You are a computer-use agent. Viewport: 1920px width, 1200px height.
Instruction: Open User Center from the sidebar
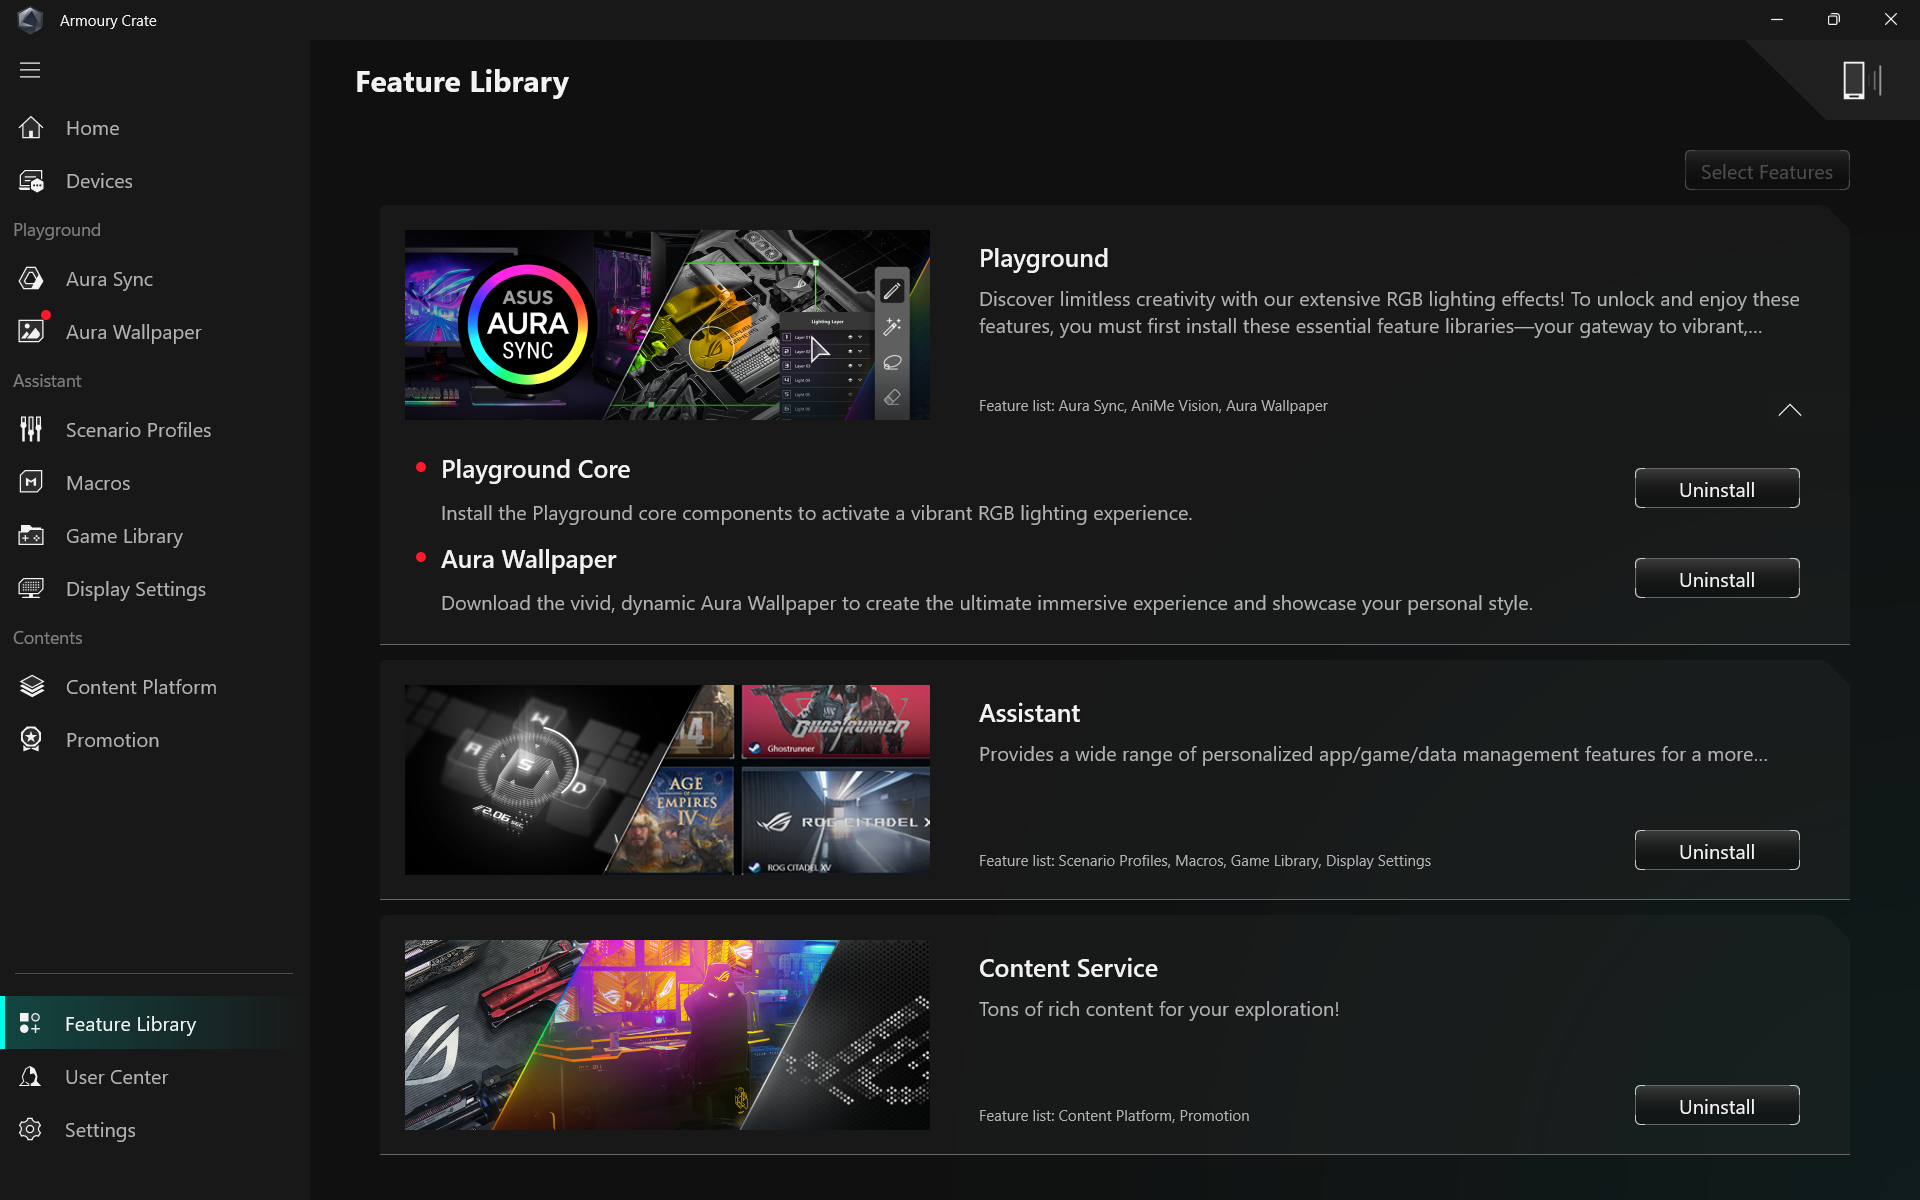[155, 1077]
